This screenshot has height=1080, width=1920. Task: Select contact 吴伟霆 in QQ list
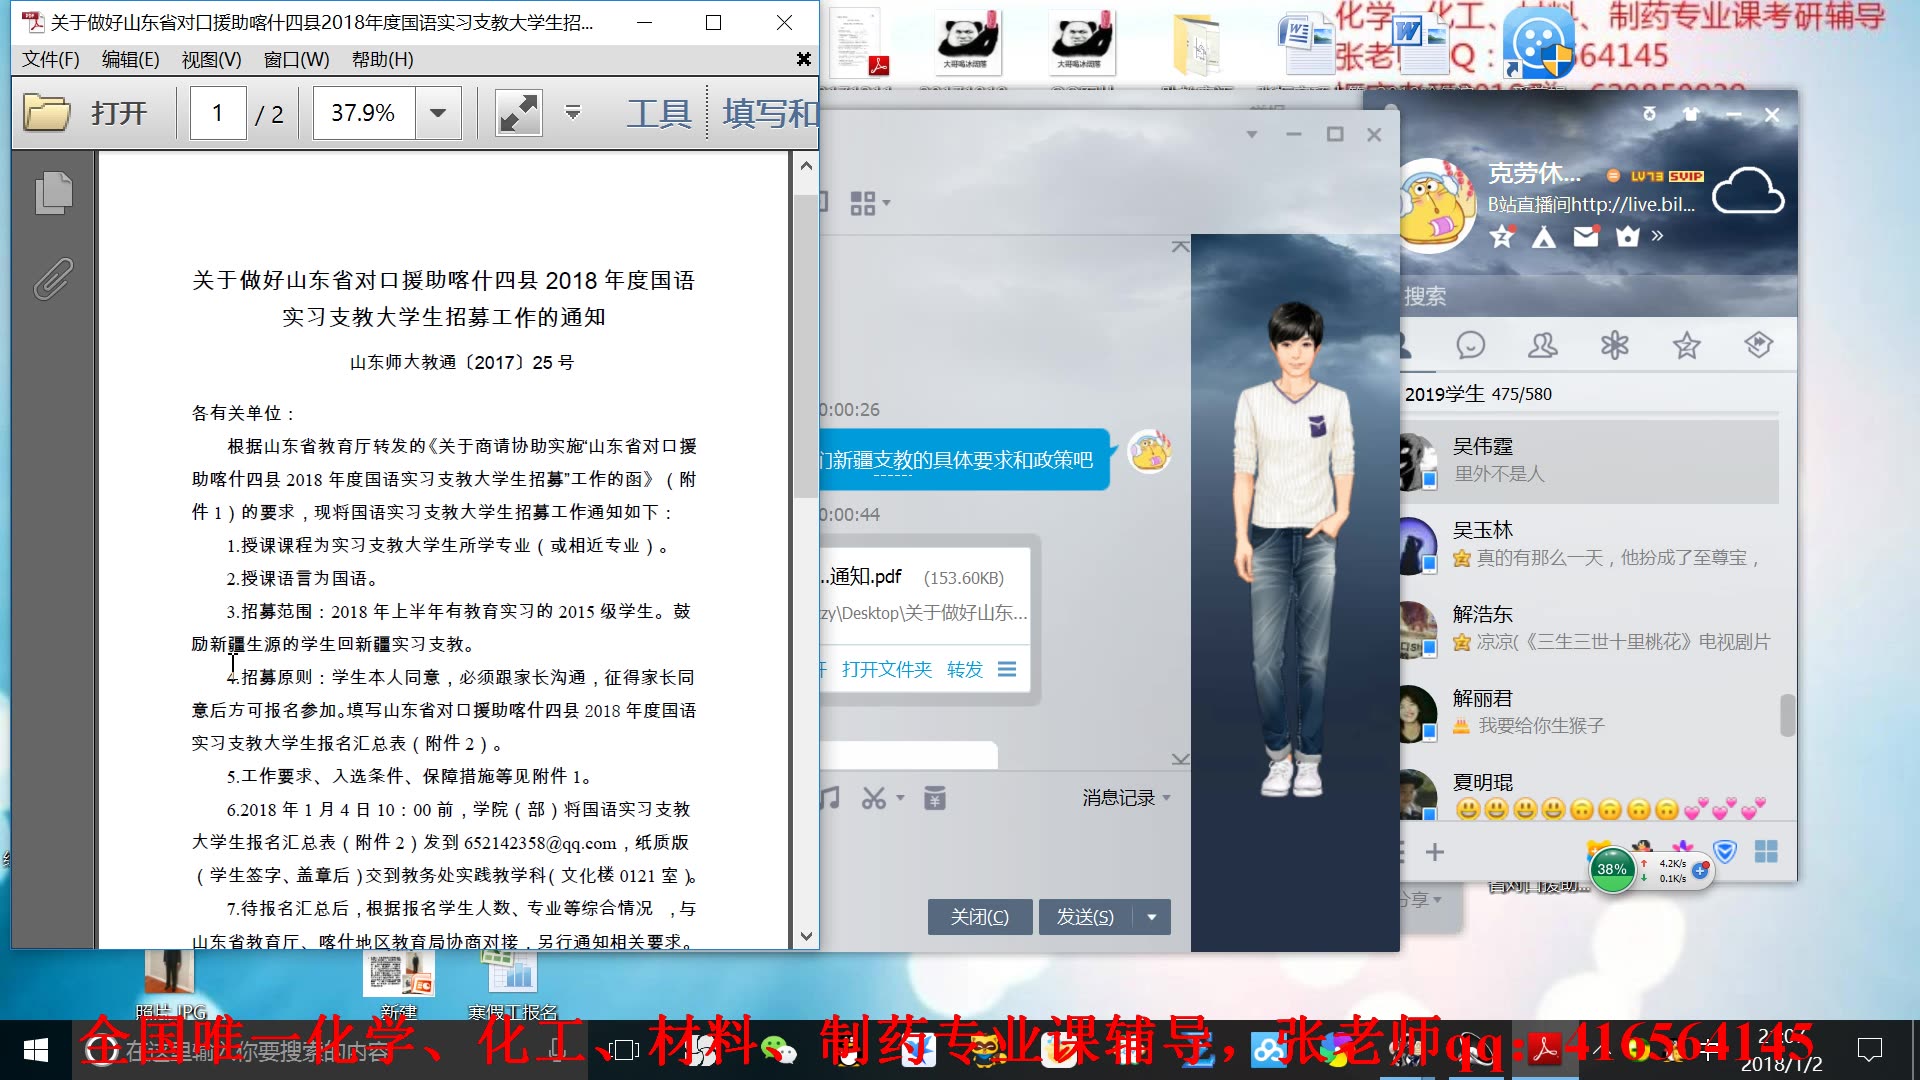click(x=1590, y=461)
